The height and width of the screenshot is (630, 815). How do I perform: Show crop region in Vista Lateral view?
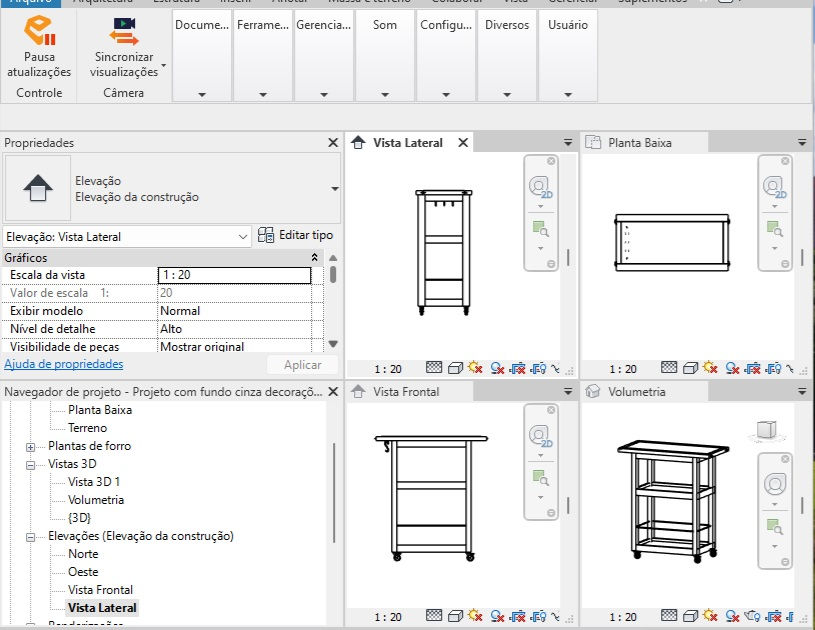pyautogui.click(x=538, y=369)
